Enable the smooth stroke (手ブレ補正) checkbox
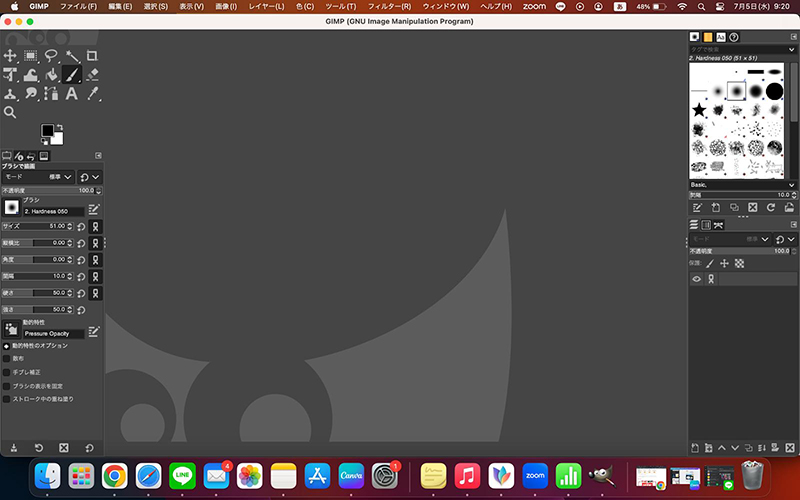 (x=7, y=372)
